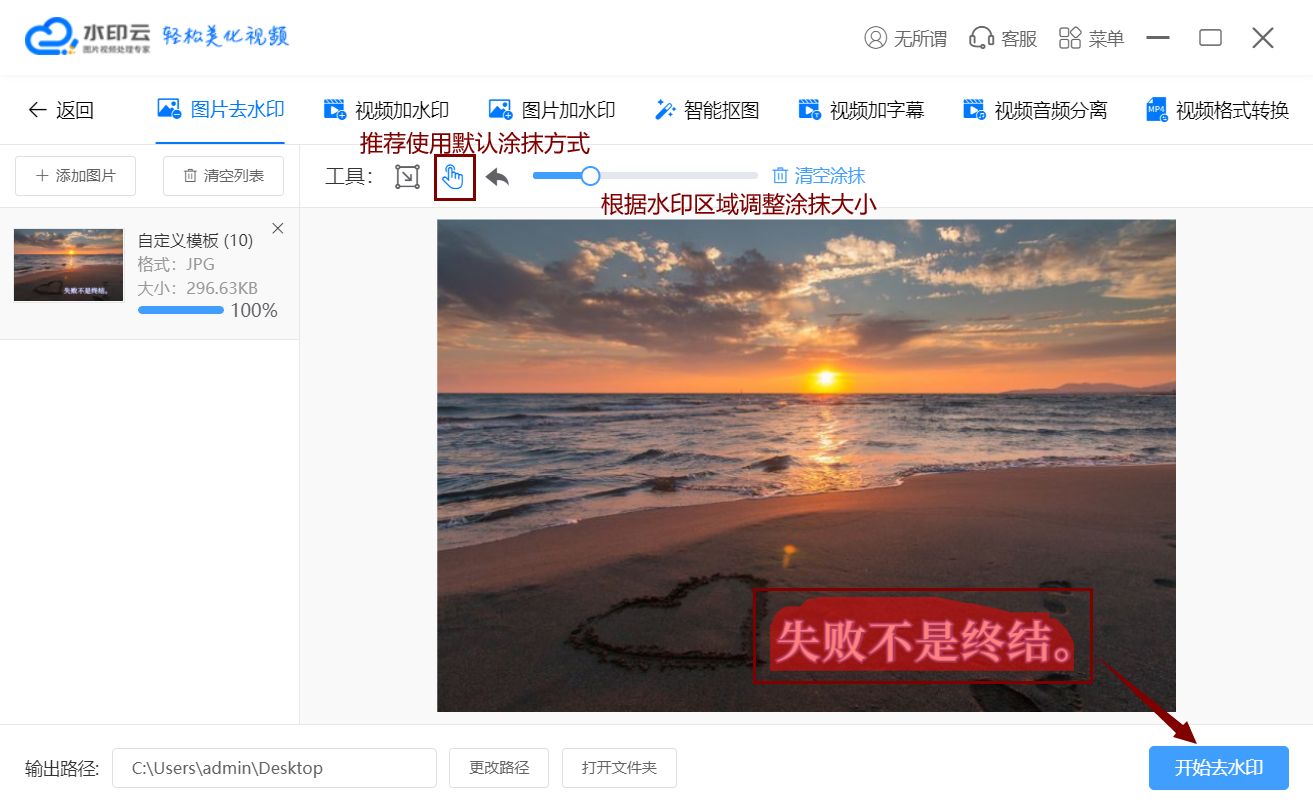Click the 无所谓 account avatar
Screen dimensions: 1313x809
tap(905, 38)
